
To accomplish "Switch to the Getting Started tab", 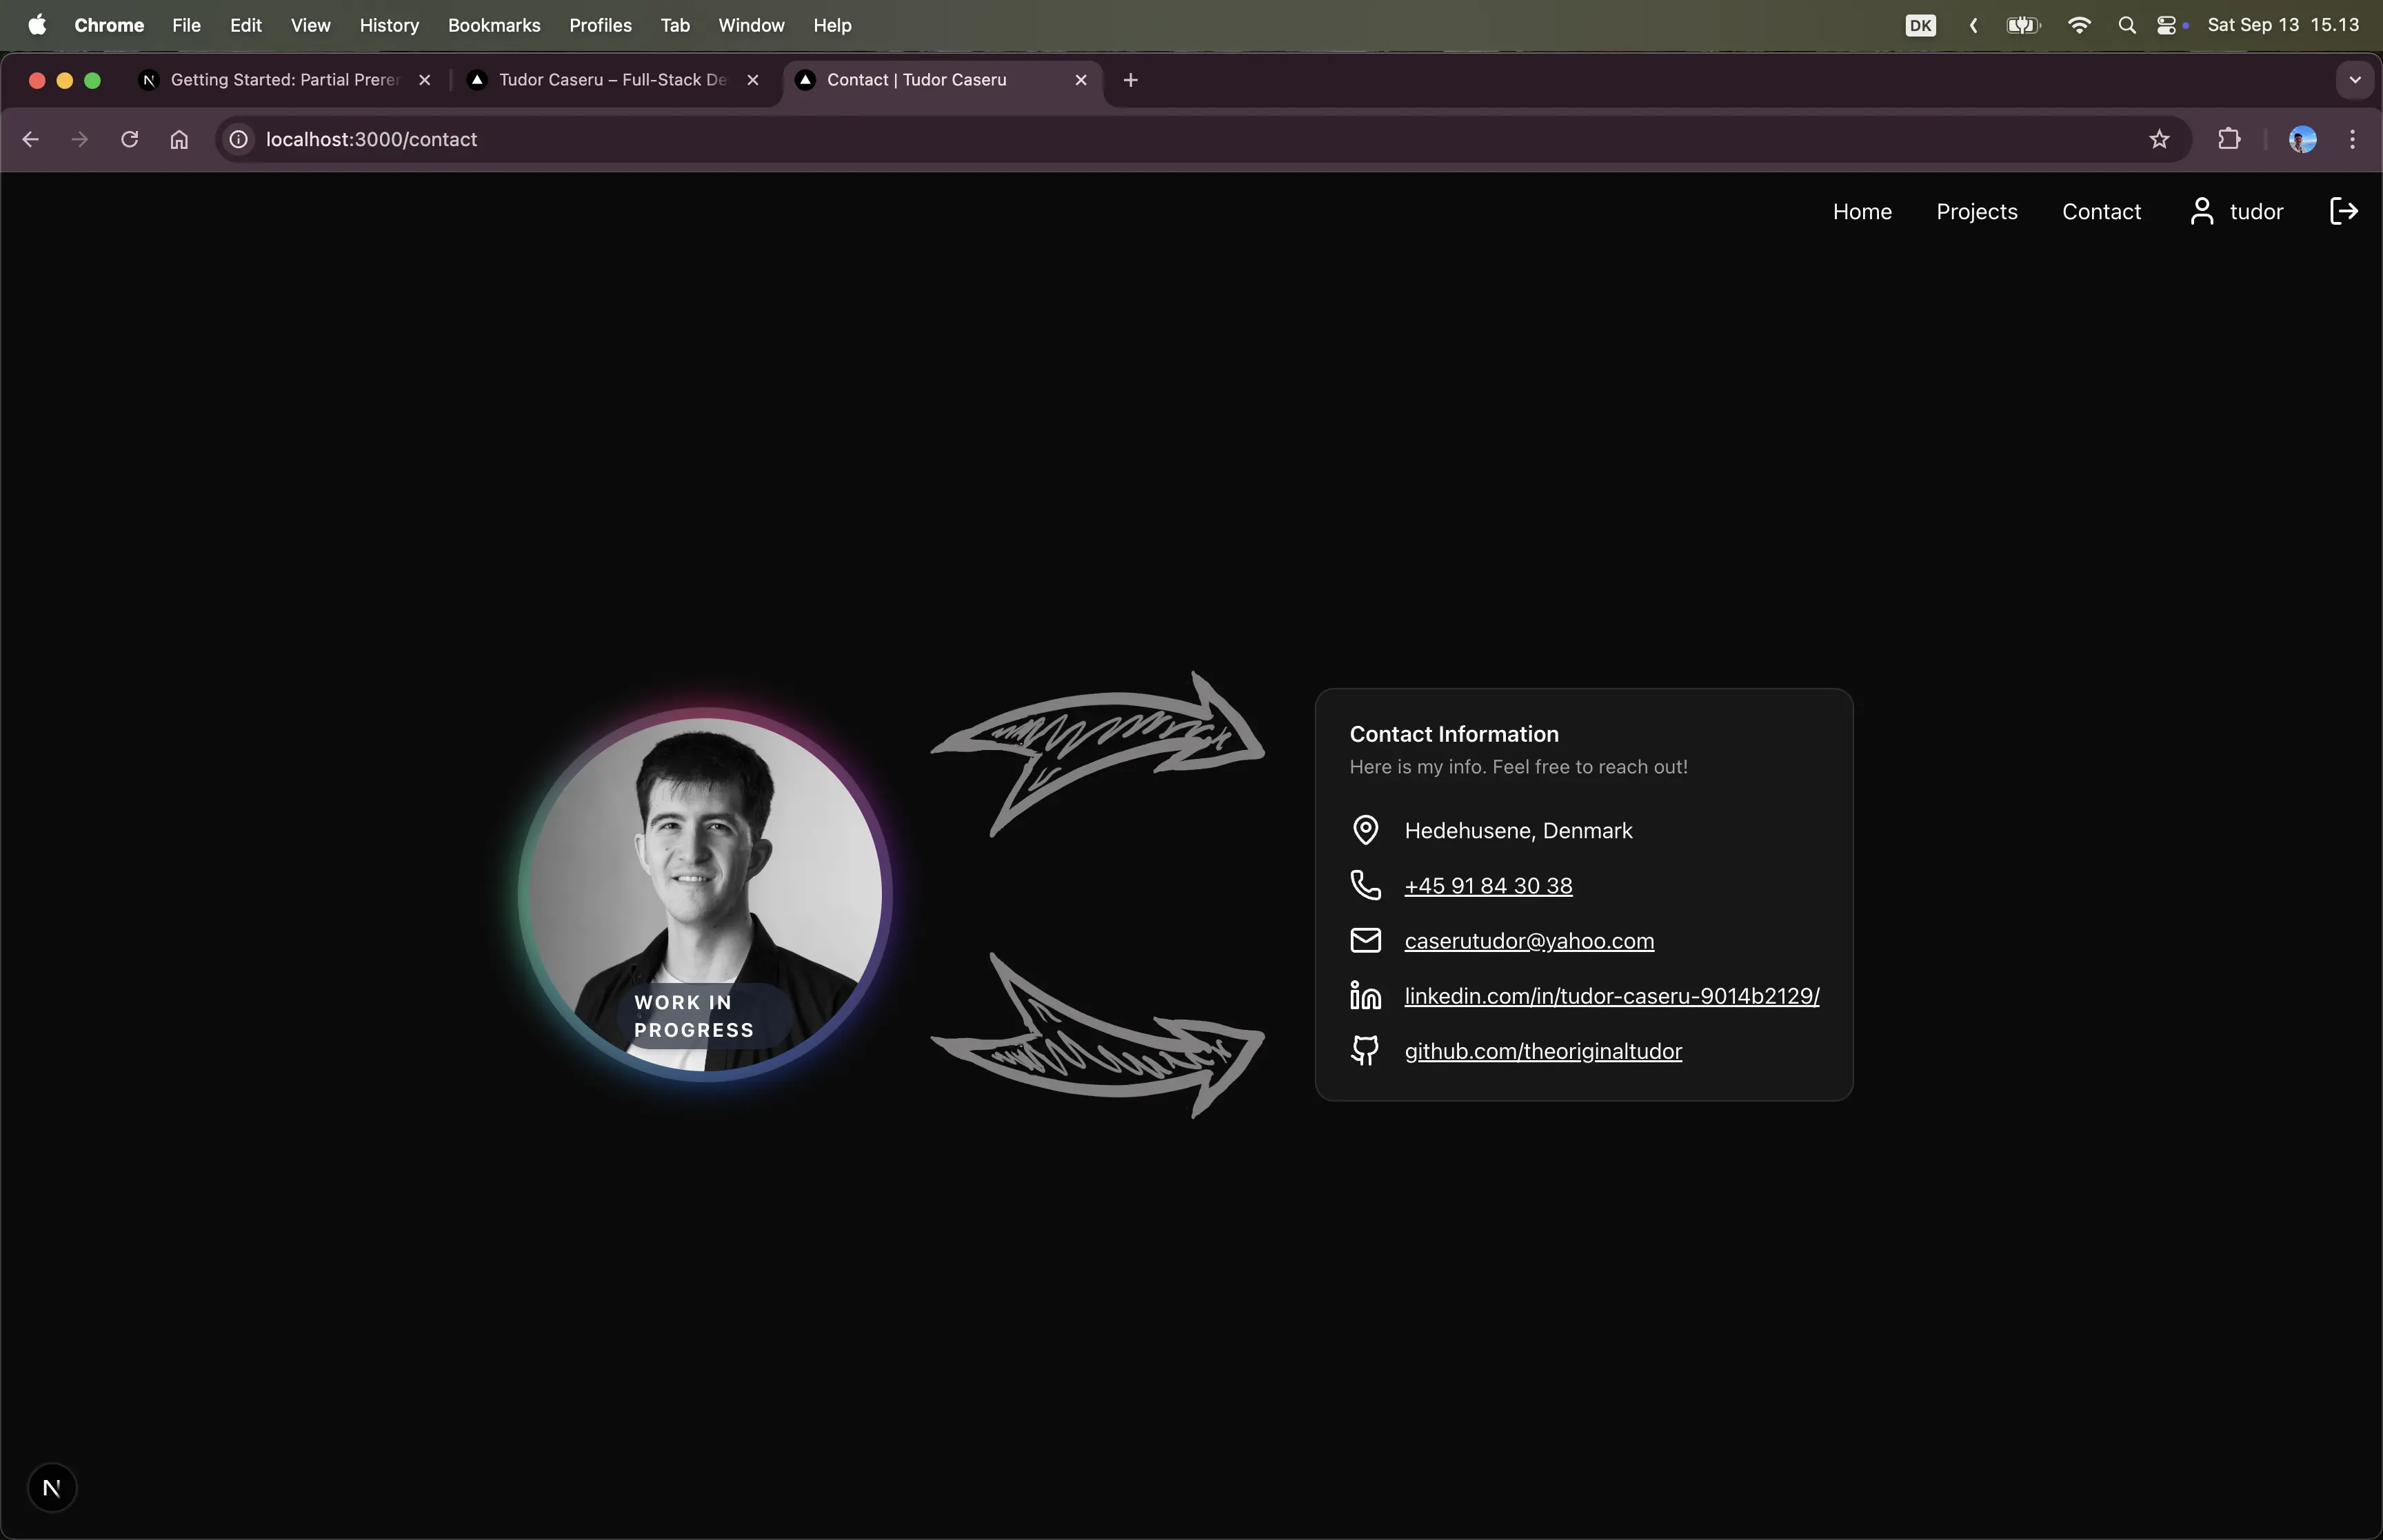I will pos(284,80).
